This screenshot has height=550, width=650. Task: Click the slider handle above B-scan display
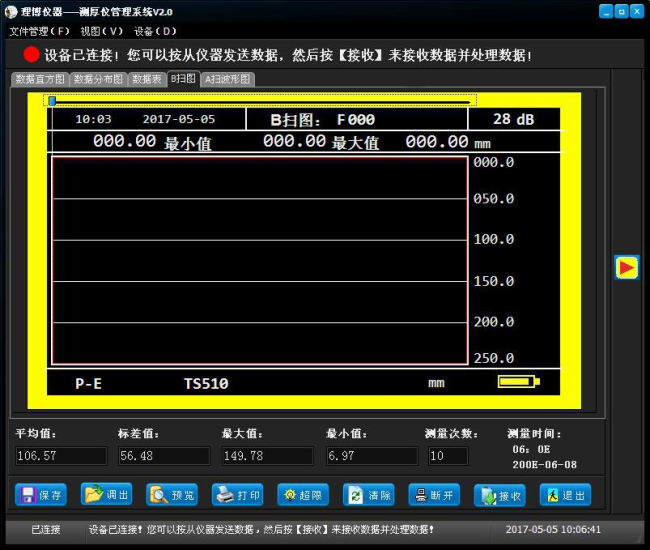pos(51,100)
